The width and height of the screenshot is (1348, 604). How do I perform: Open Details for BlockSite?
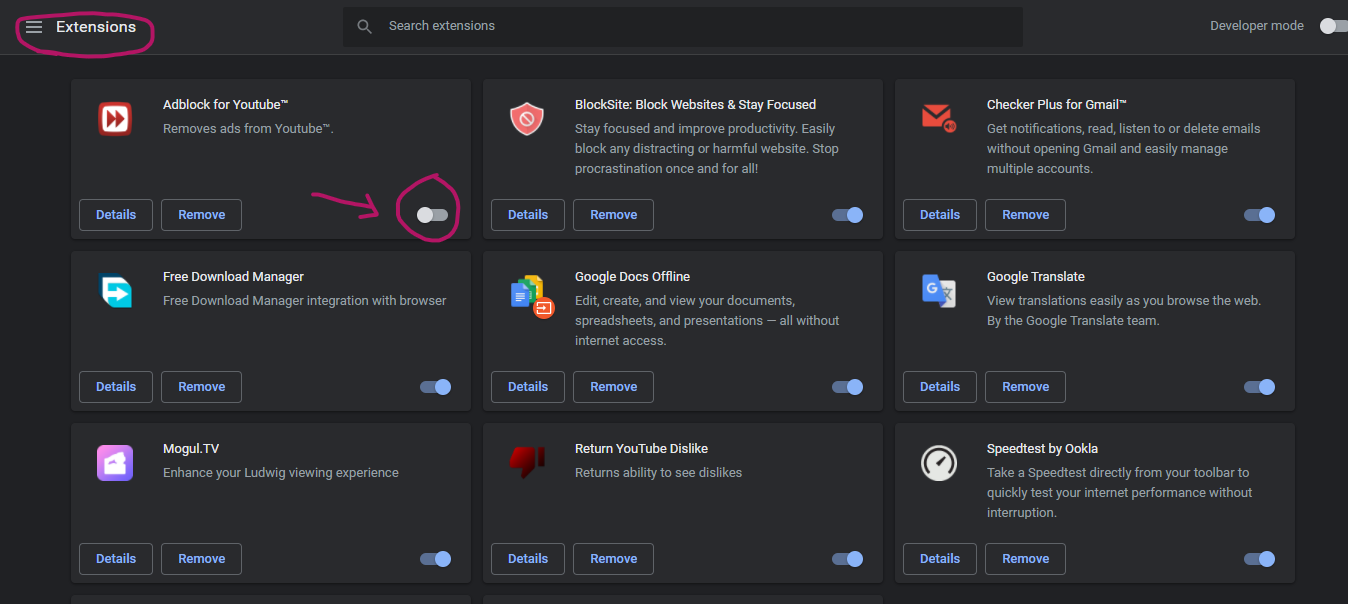[528, 215]
